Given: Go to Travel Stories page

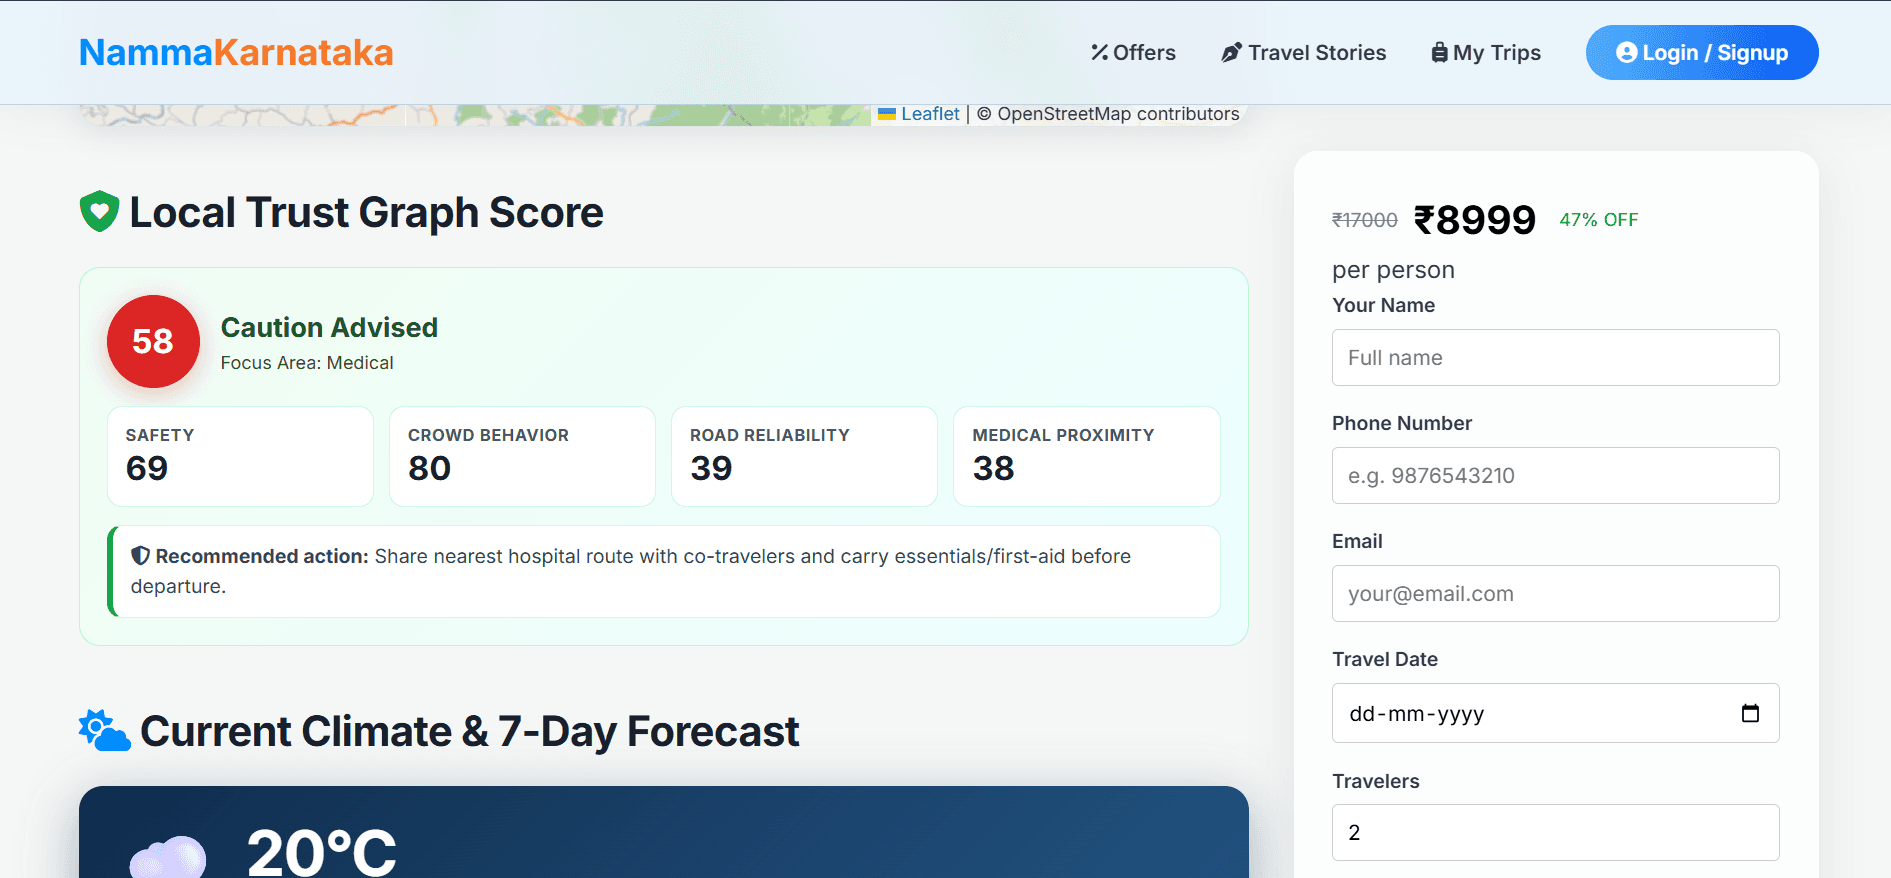Looking at the screenshot, I should pyautogui.click(x=1304, y=52).
